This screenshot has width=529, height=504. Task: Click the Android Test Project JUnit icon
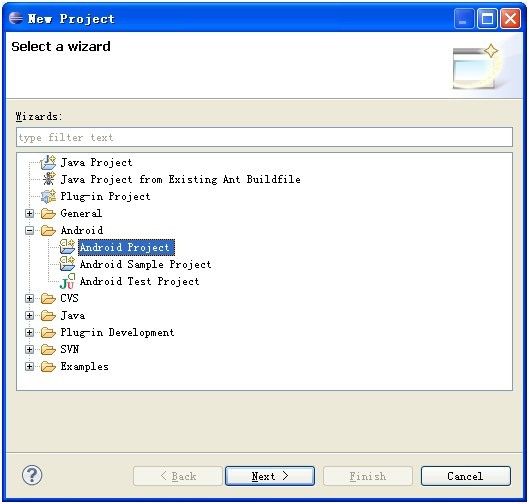[67, 281]
